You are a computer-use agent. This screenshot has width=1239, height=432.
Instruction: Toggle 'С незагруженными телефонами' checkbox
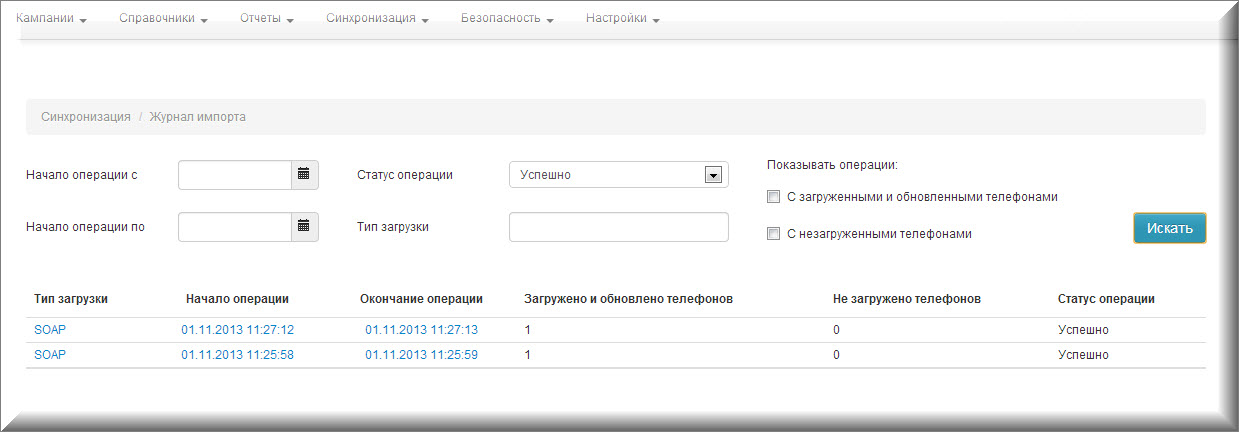click(x=773, y=234)
